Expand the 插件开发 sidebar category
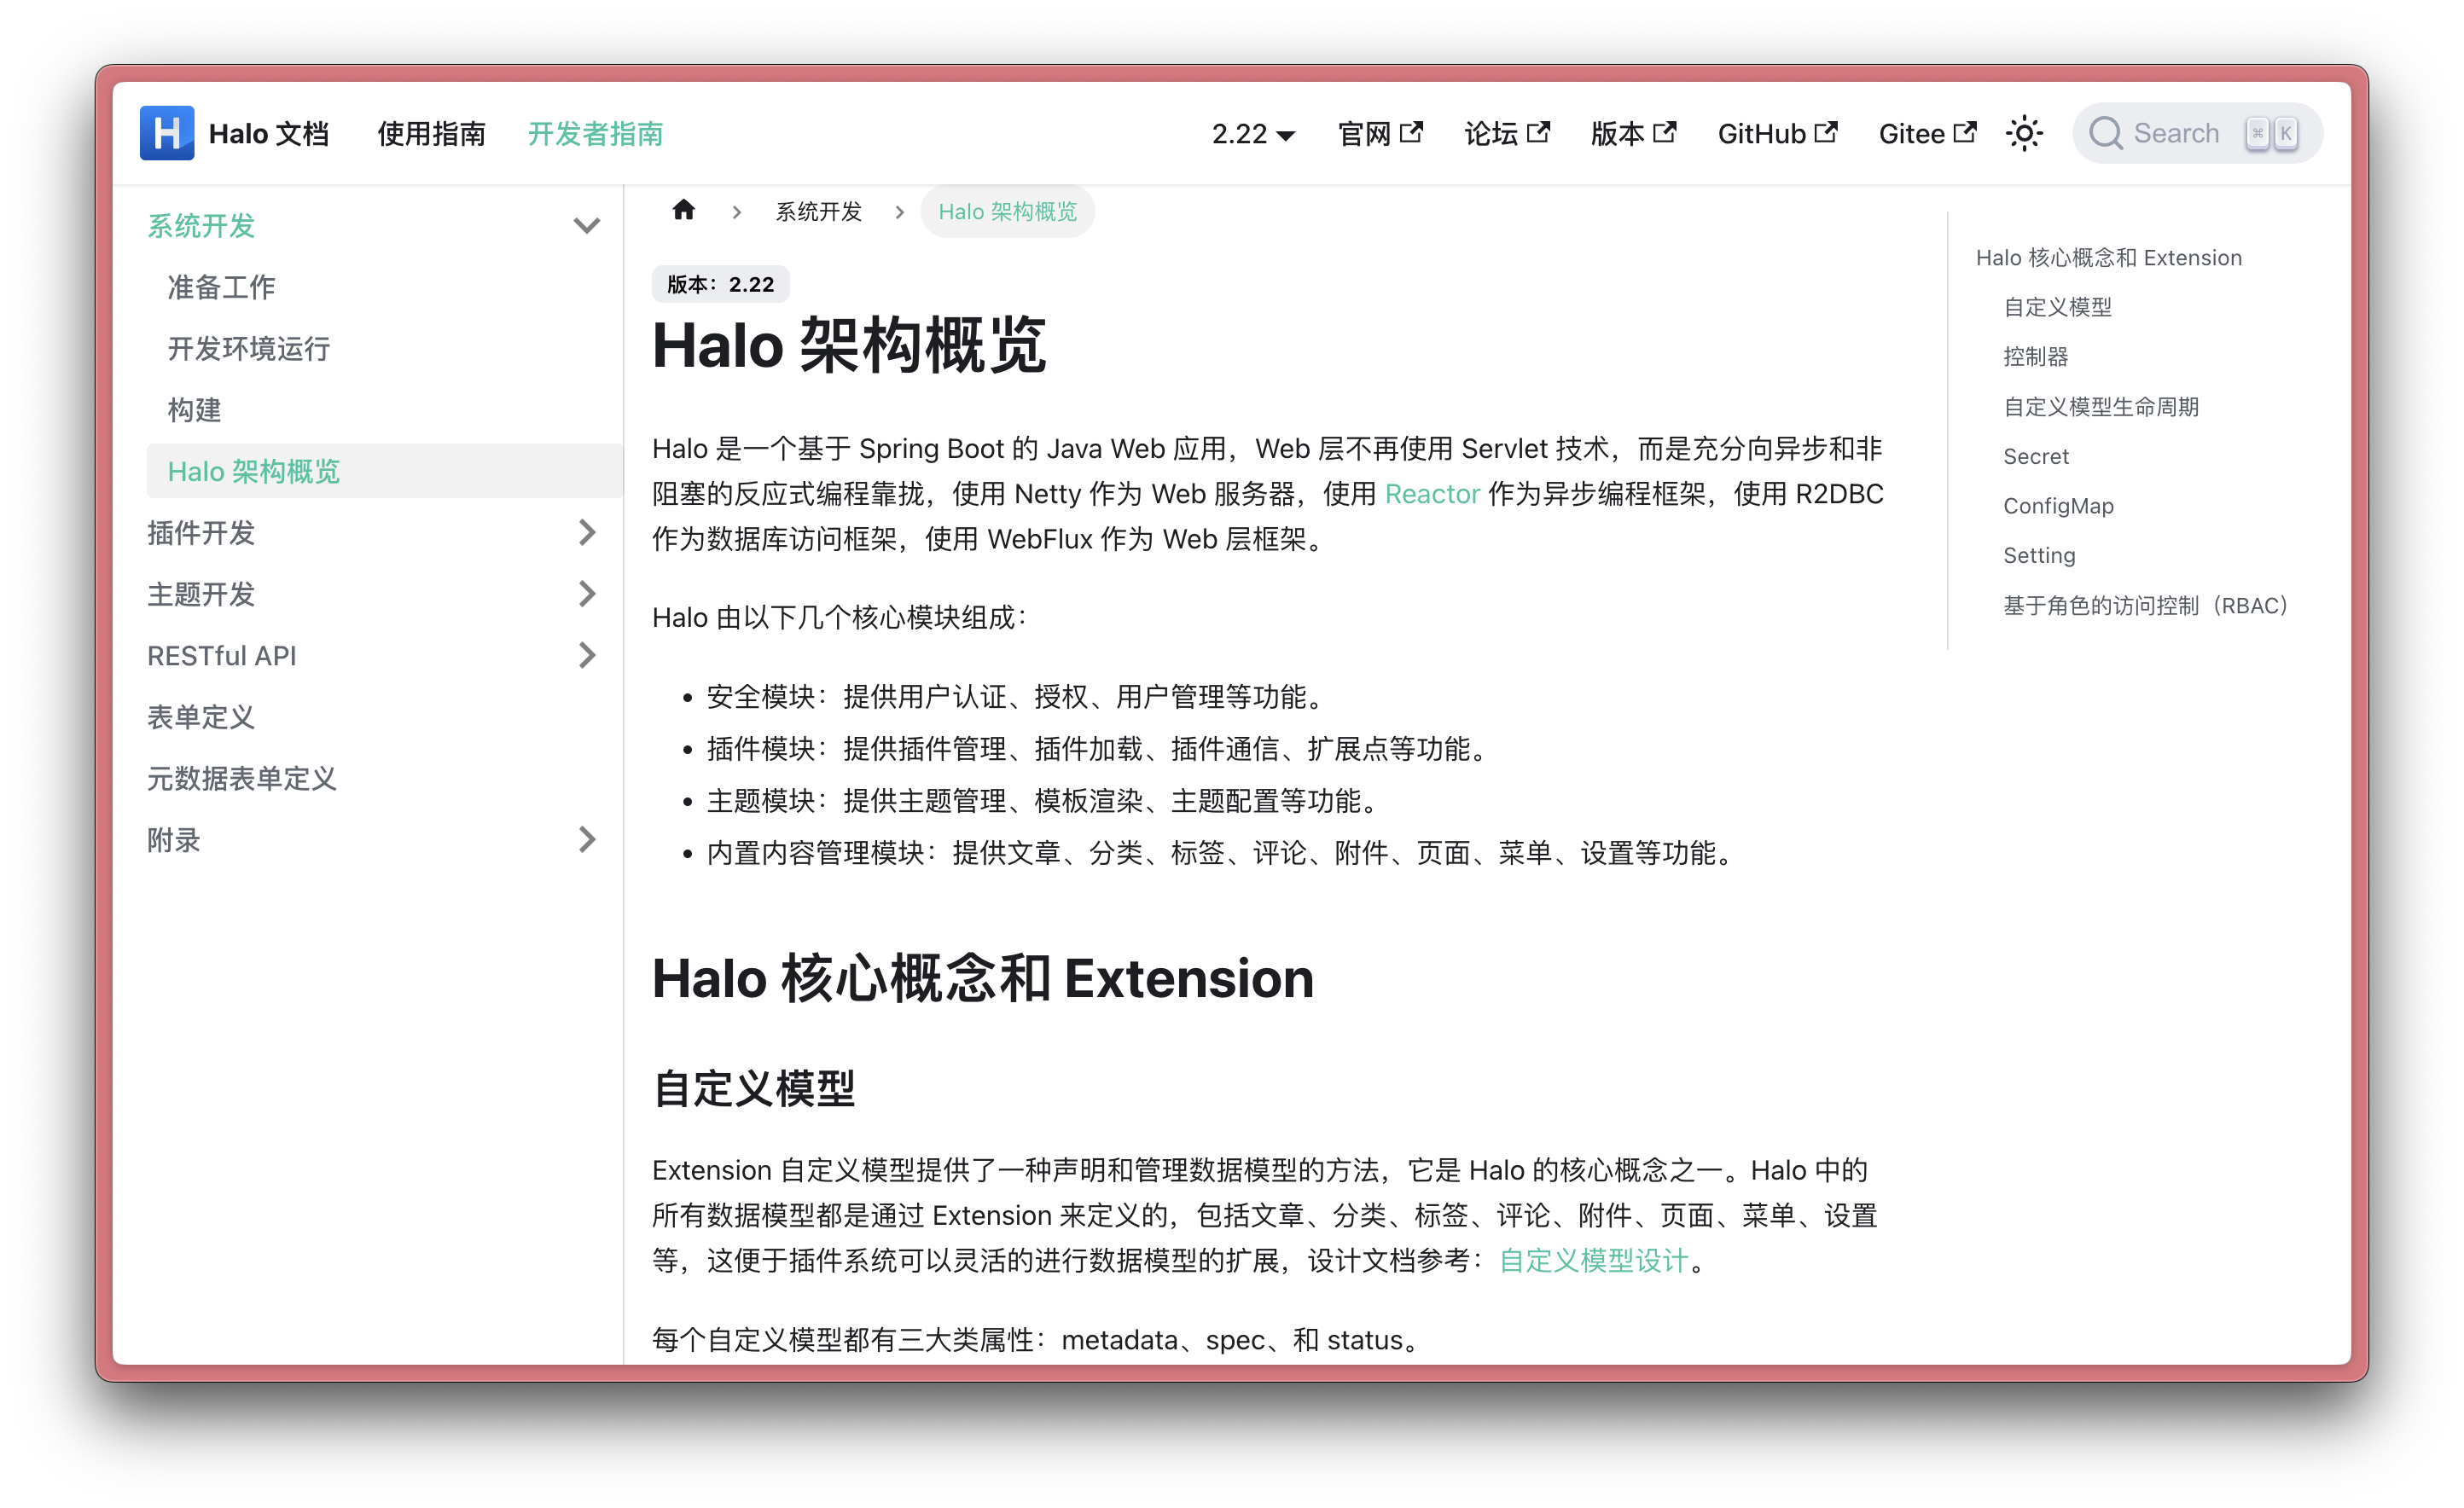2464x1508 pixels. click(586, 533)
